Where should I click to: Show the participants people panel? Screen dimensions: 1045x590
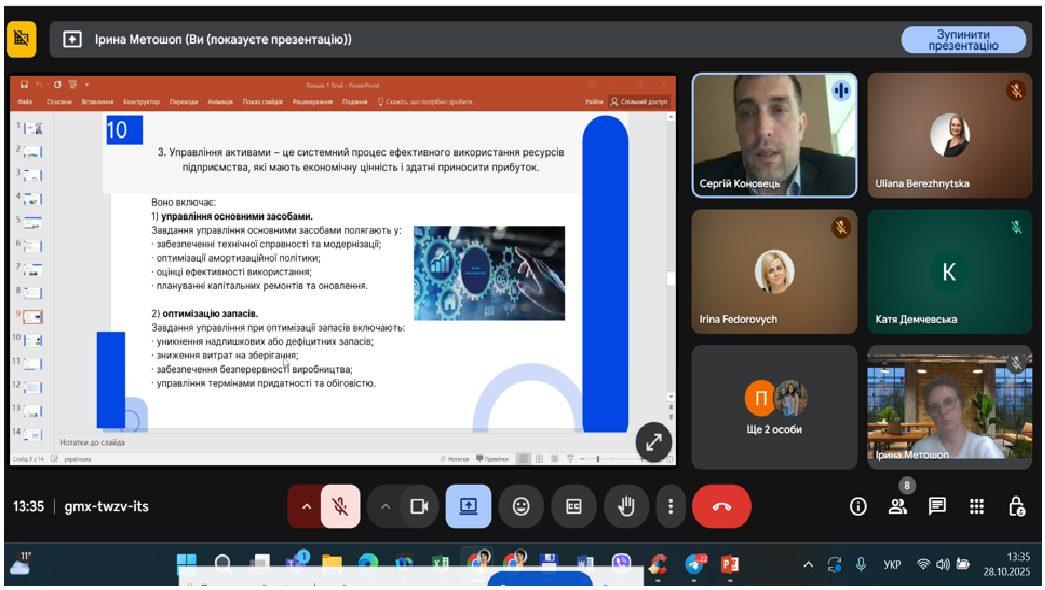pyautogui.click(x=897, y=507)
